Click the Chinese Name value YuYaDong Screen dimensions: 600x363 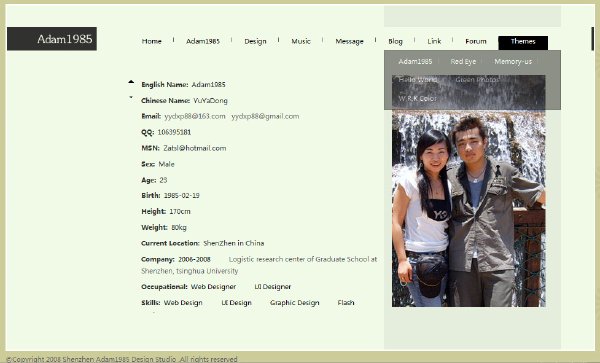(210, 101)
